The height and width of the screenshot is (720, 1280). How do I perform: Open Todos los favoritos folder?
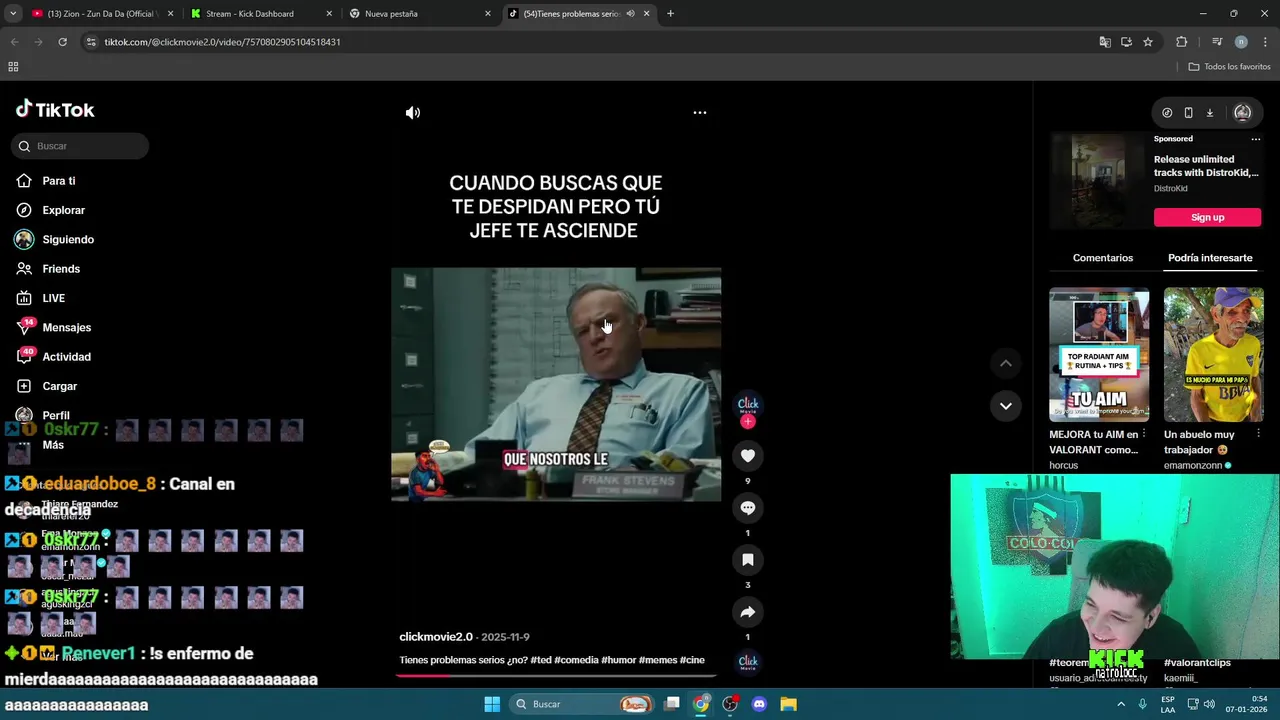click(x=1229, y=67)
